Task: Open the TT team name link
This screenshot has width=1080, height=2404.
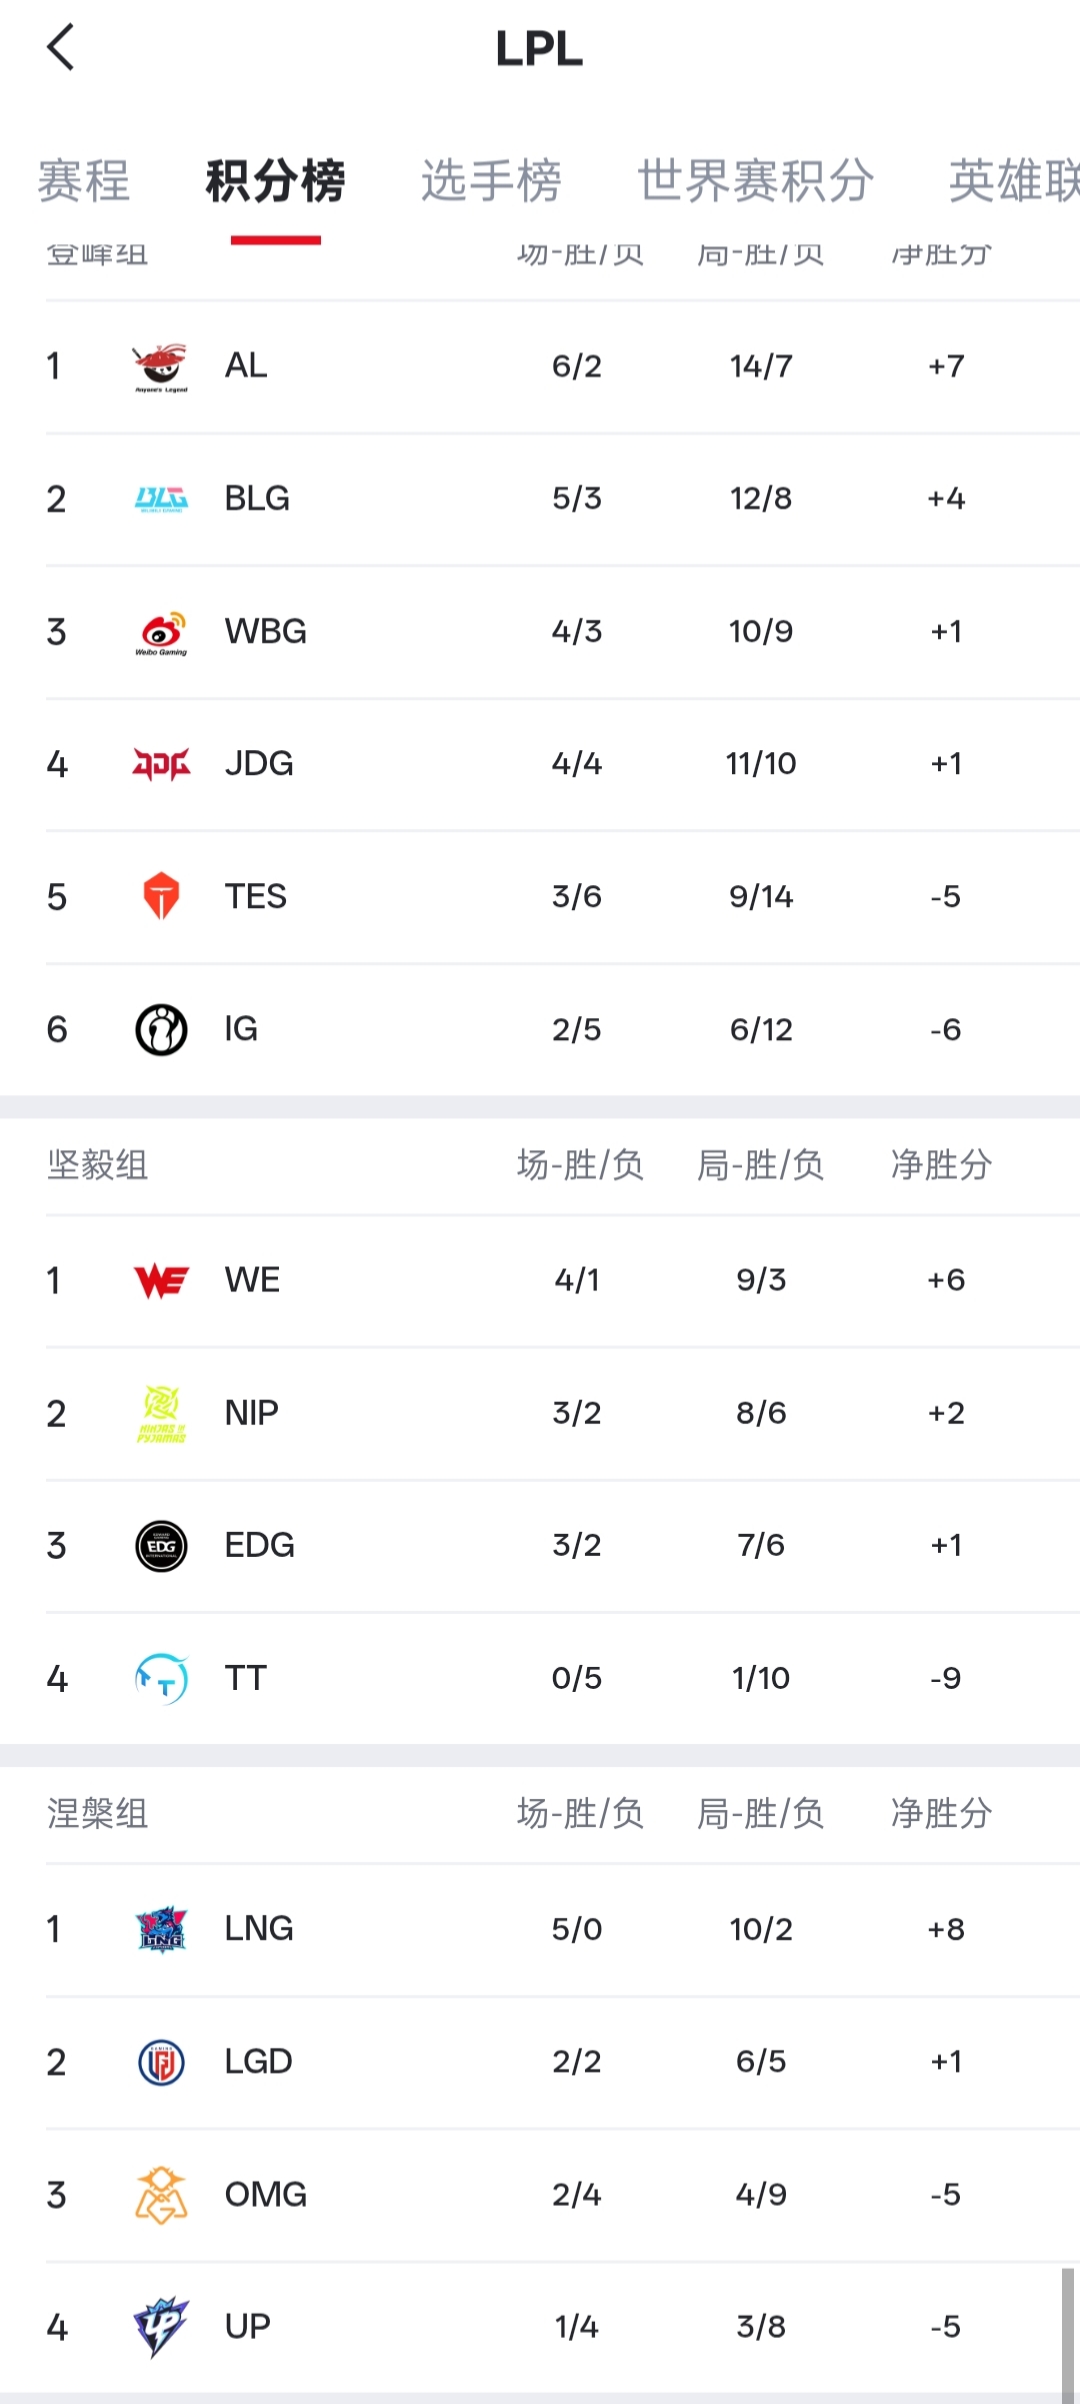Action: (x=246, y=1678)
